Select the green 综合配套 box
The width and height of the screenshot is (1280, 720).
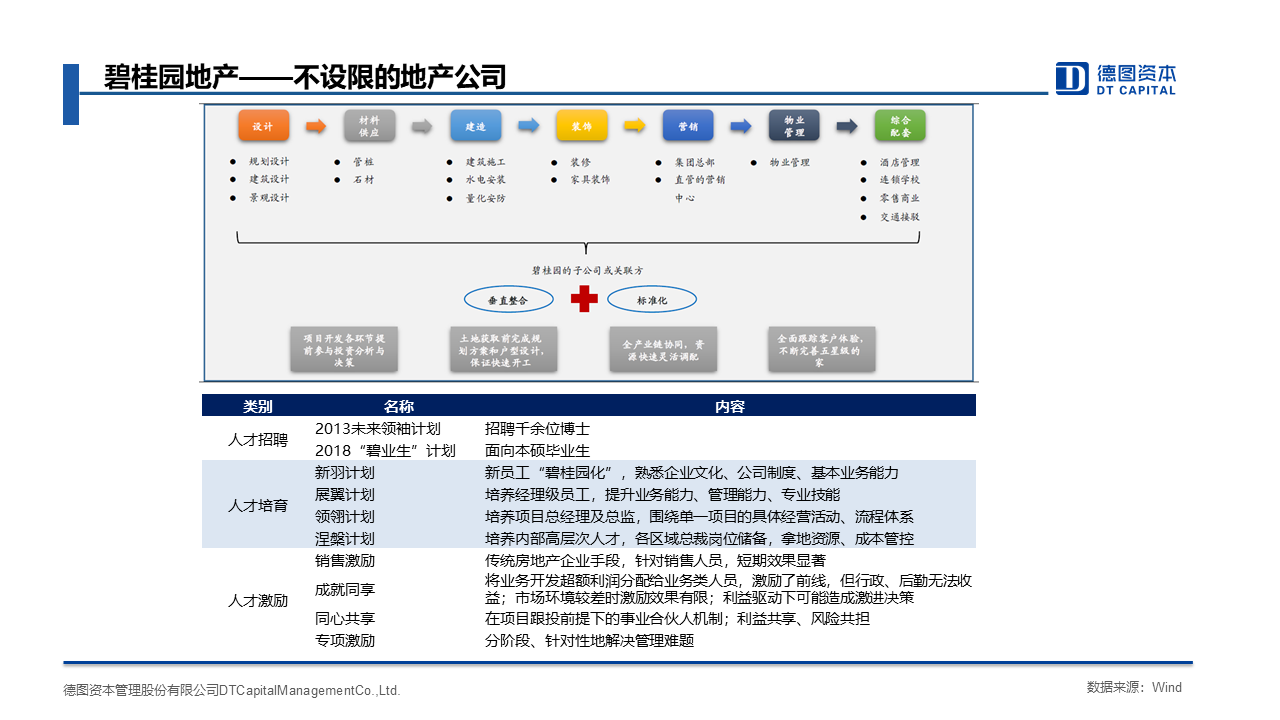900,126
